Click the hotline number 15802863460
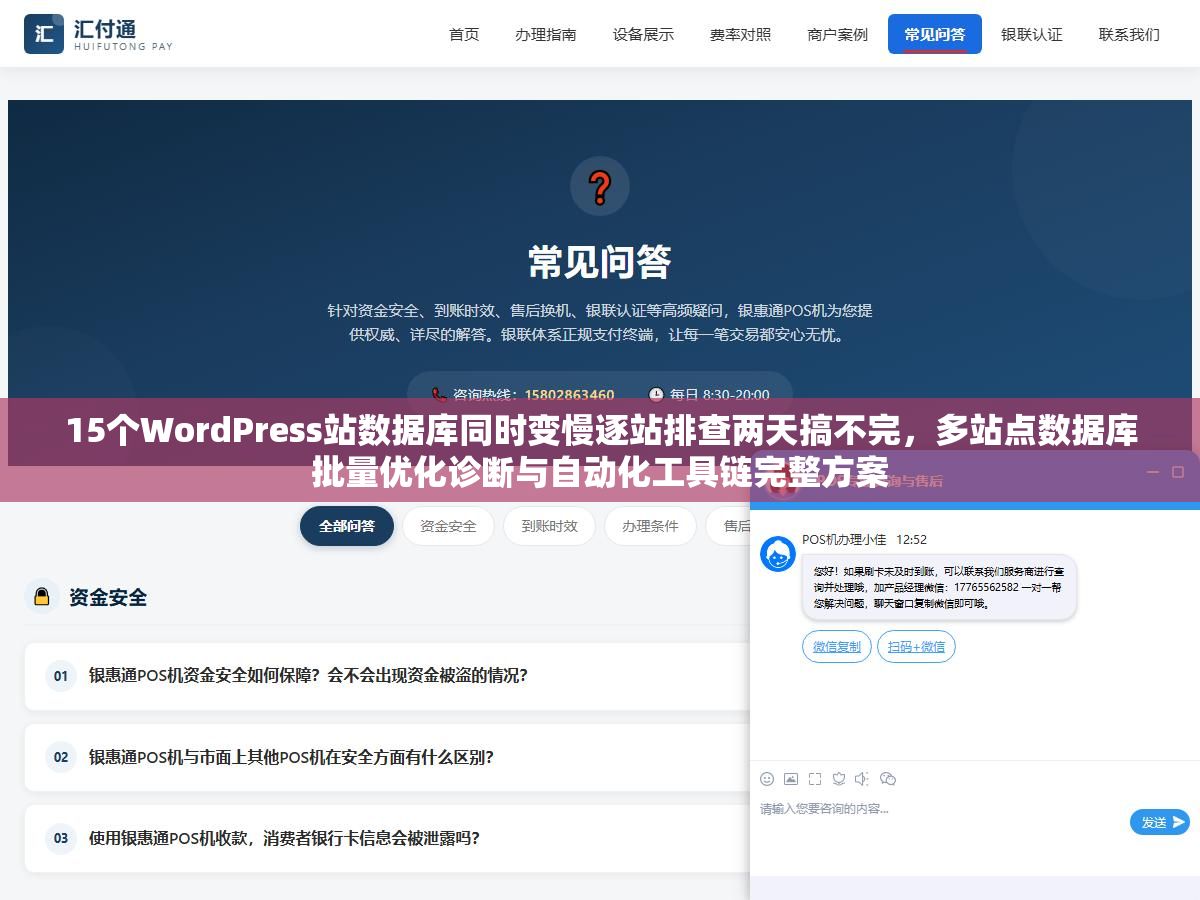 pyautogui.click(x=569, y=395)
